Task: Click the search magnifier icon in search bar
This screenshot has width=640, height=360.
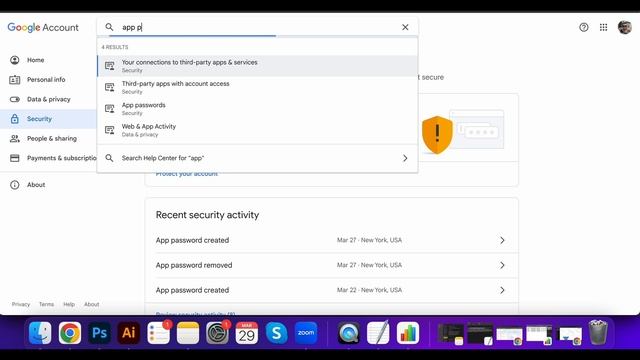Action: (109, 27)
